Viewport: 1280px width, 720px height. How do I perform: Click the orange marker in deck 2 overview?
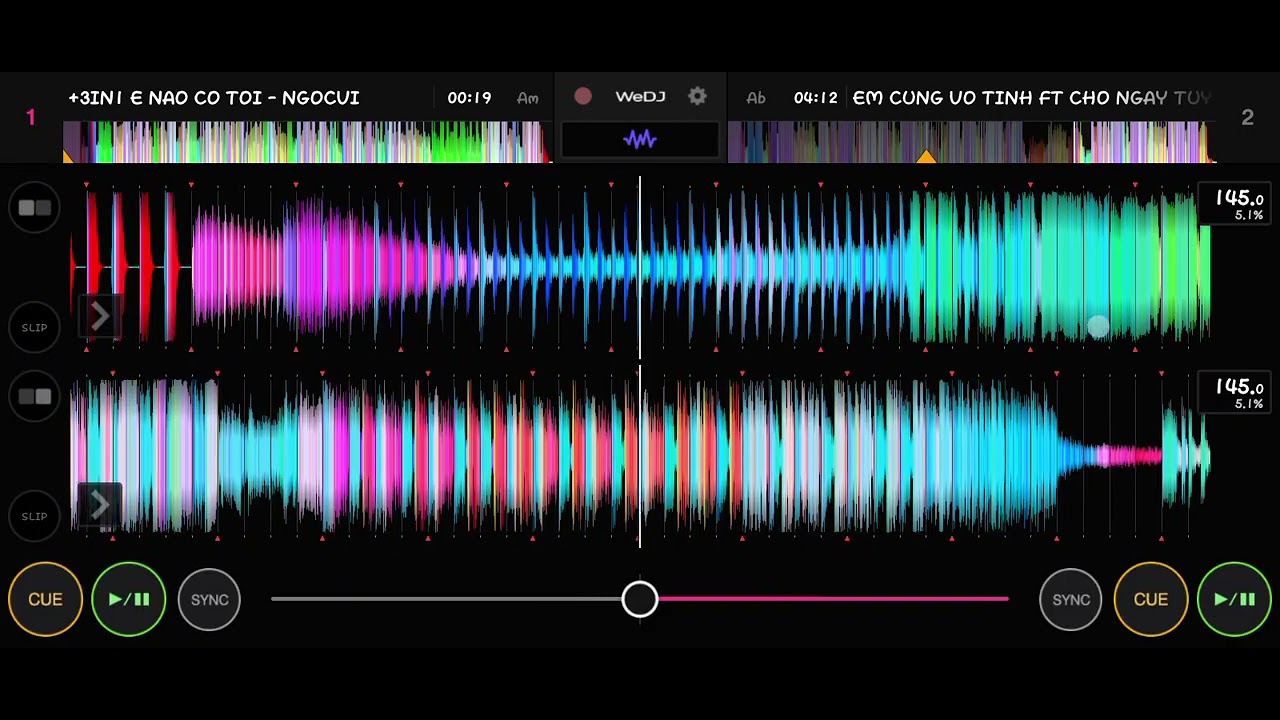pos(926,156)
